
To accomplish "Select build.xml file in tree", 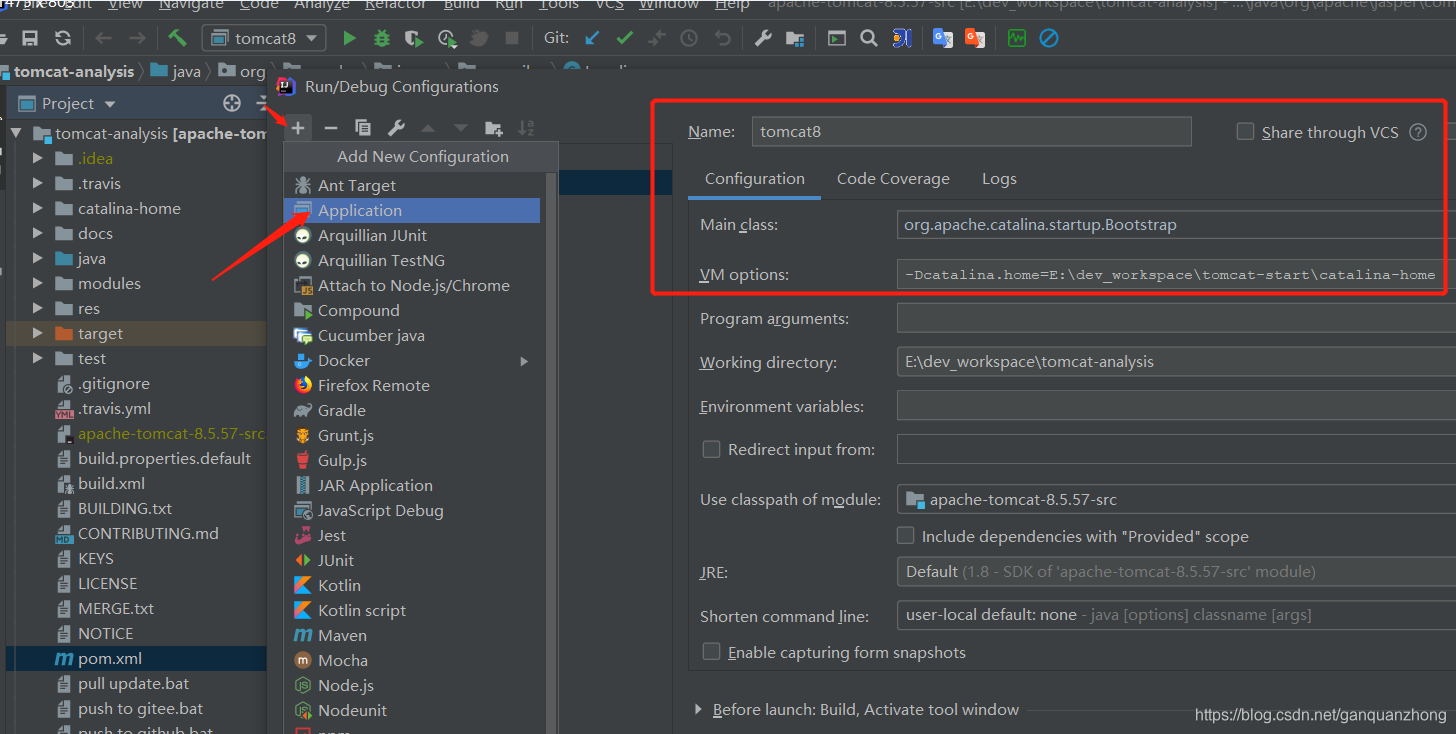I will (112, 483).
